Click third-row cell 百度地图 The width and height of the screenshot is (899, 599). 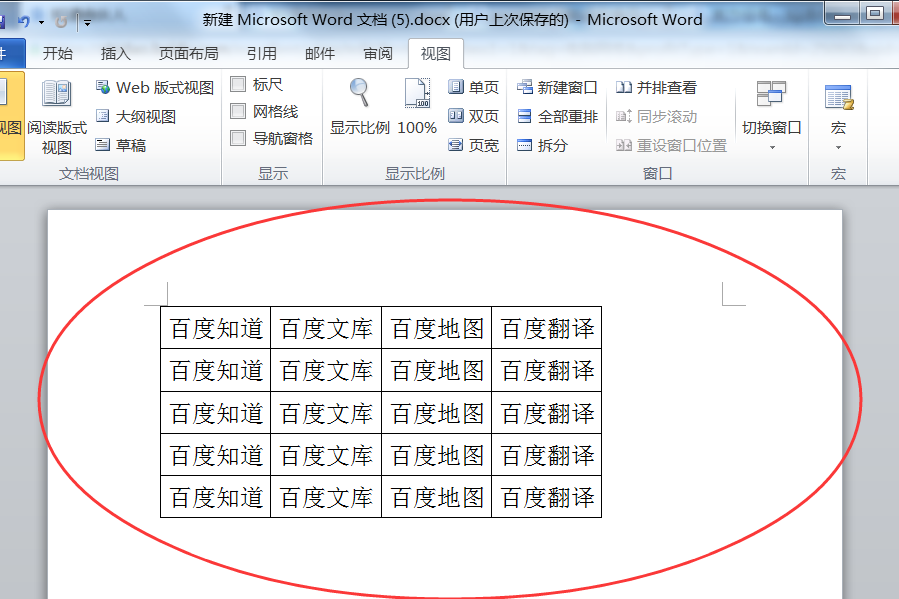(436, 413)
